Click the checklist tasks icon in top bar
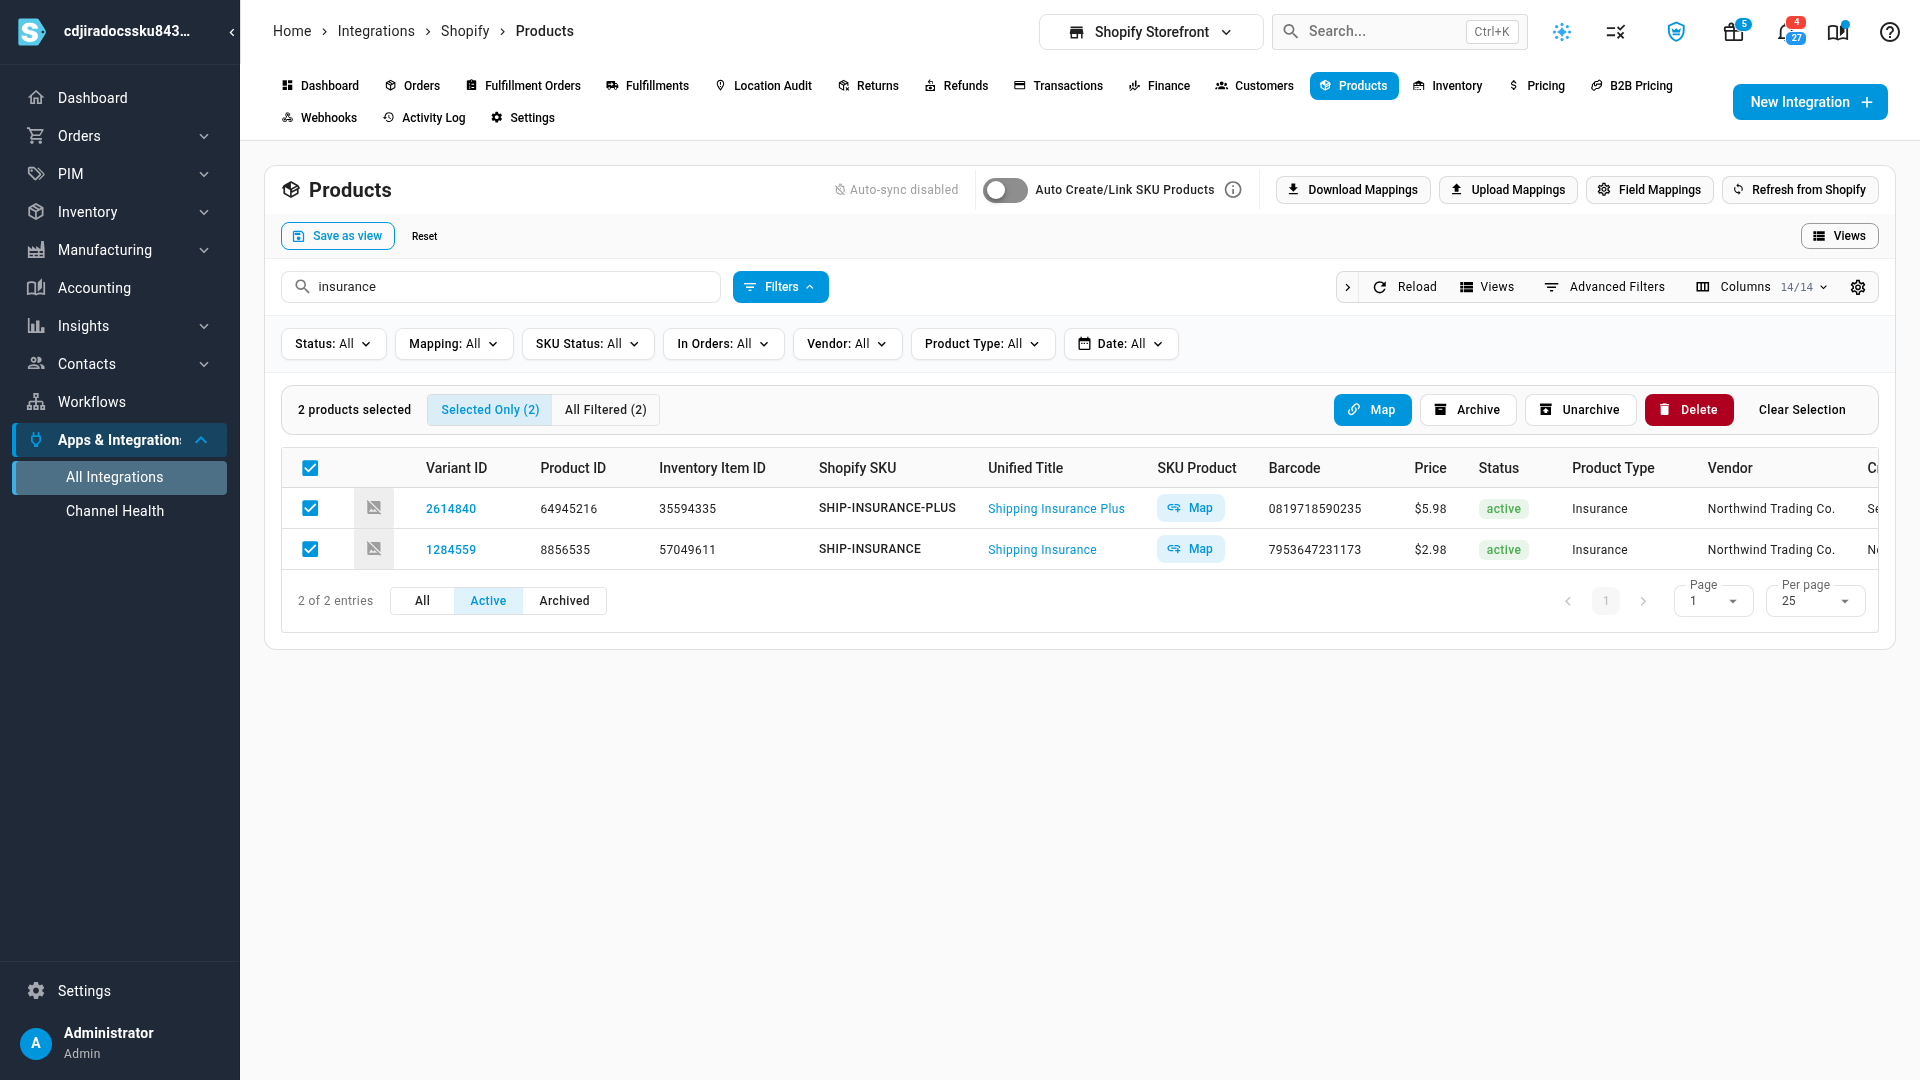Image resolution: width=1920 pixels, height=1080 pixels. [1616, 32]
